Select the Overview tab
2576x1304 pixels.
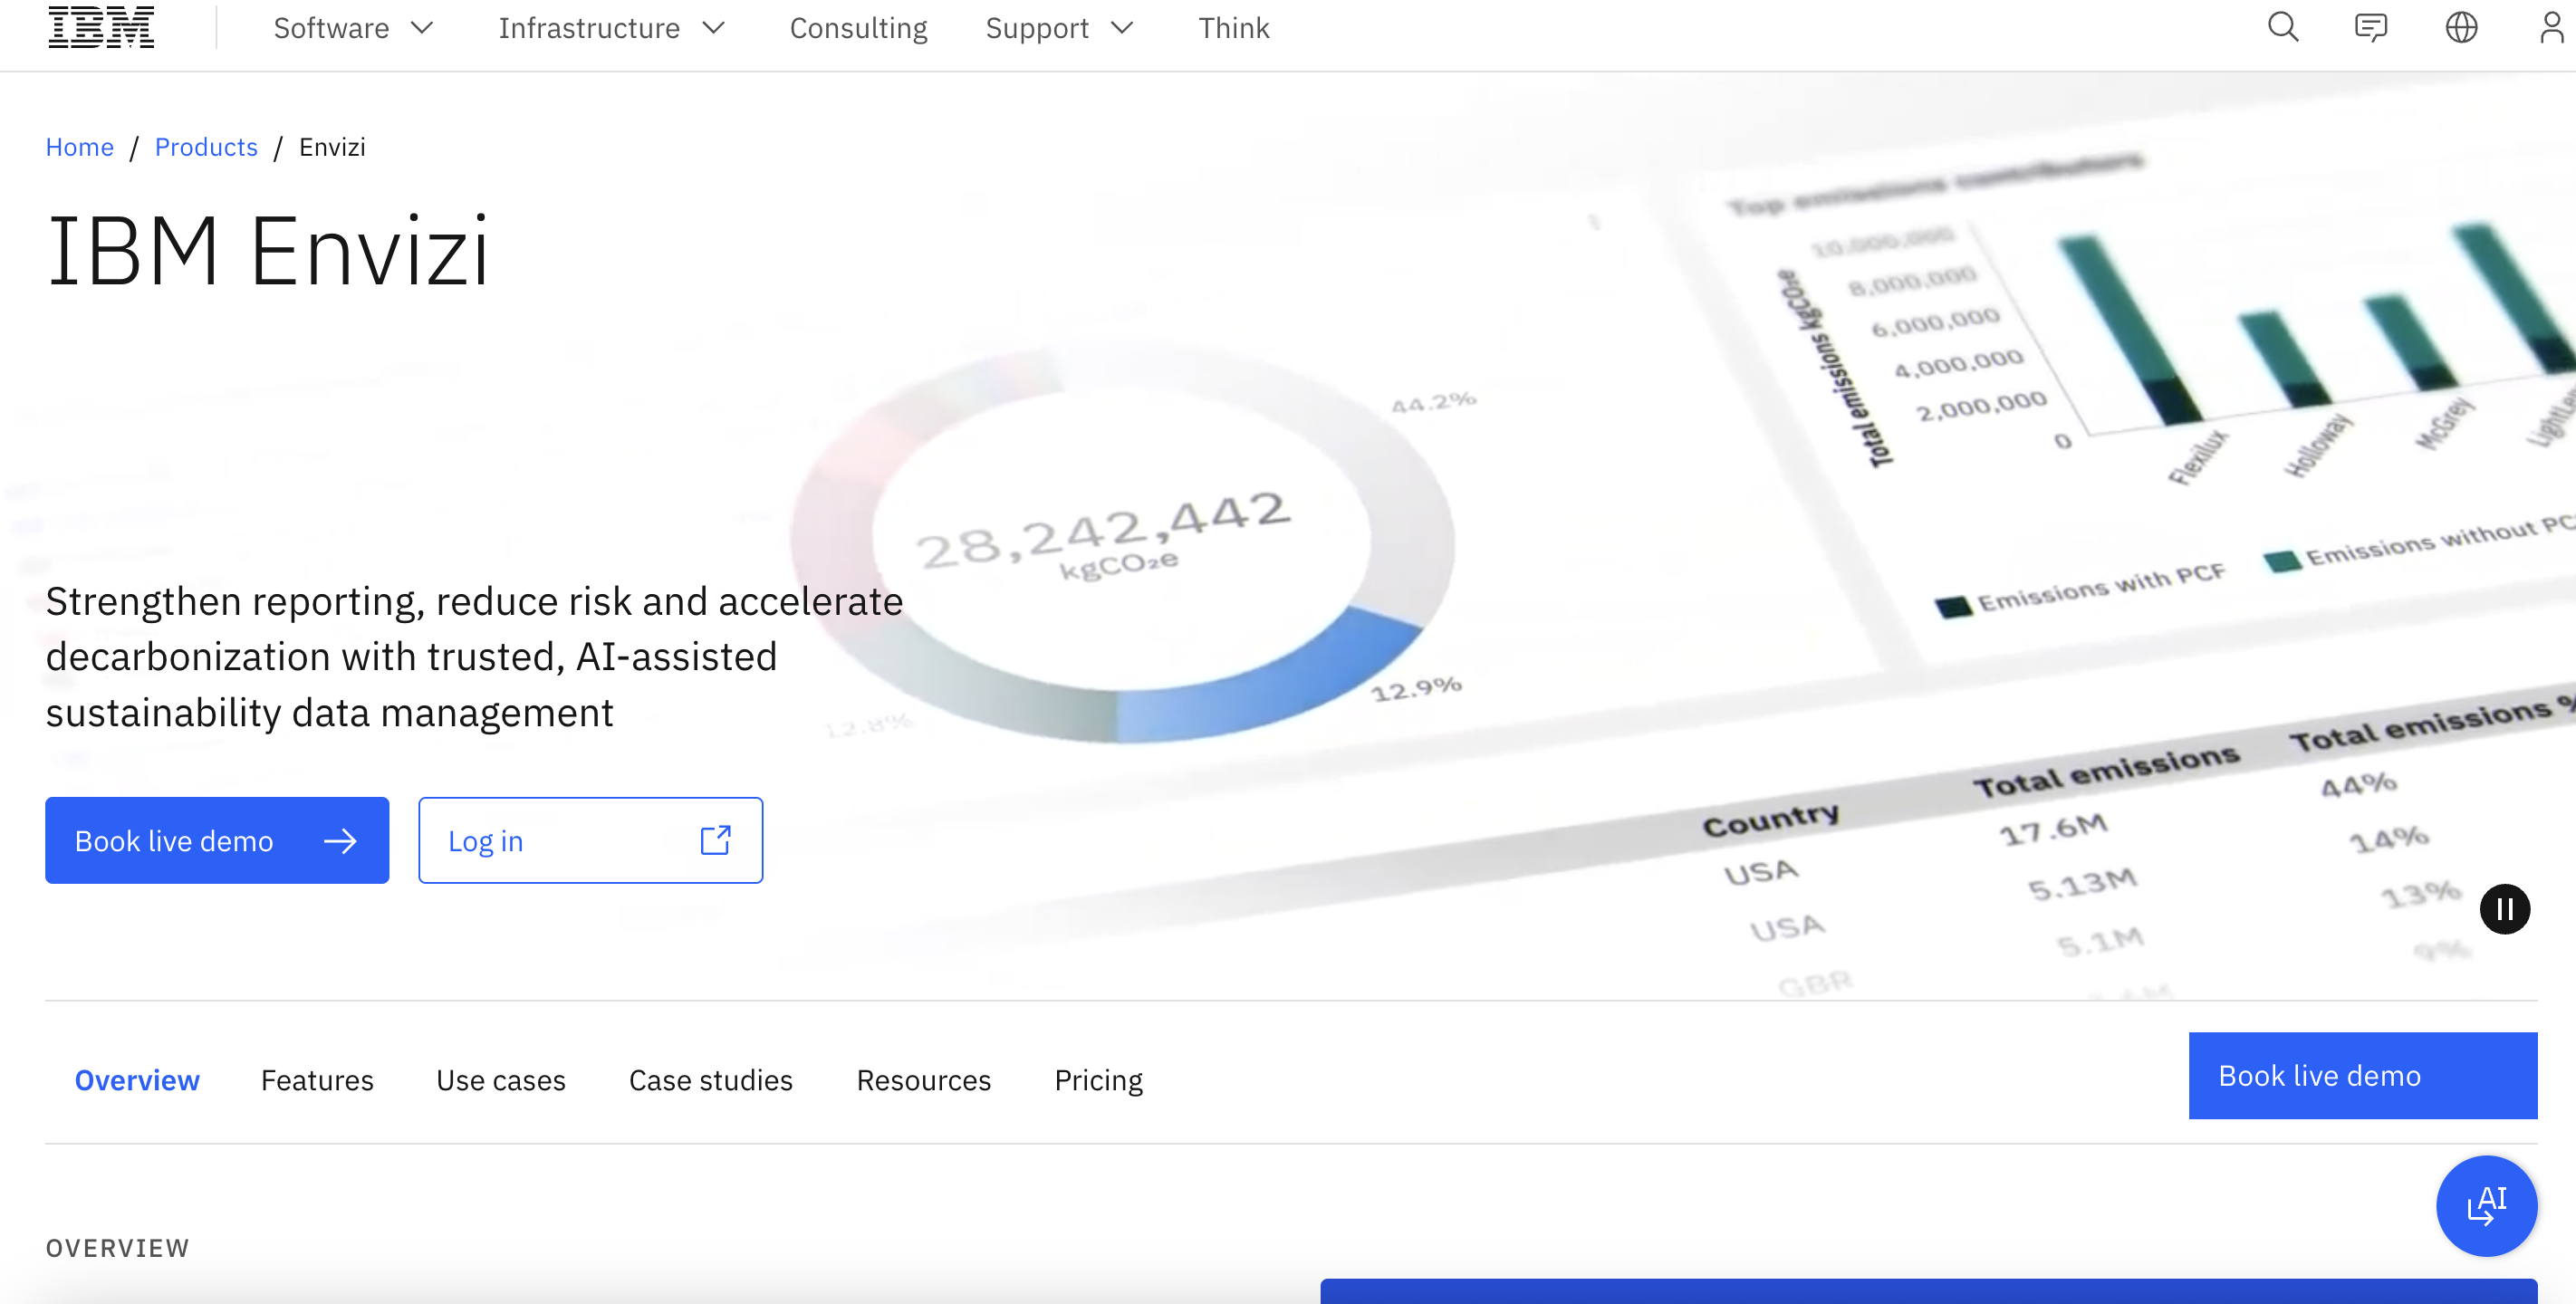point(137,1080)
